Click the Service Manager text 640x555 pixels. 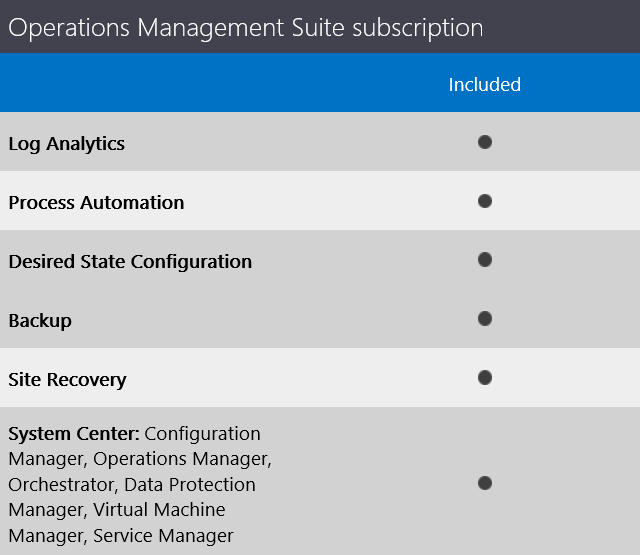click(x=163, y=535)
